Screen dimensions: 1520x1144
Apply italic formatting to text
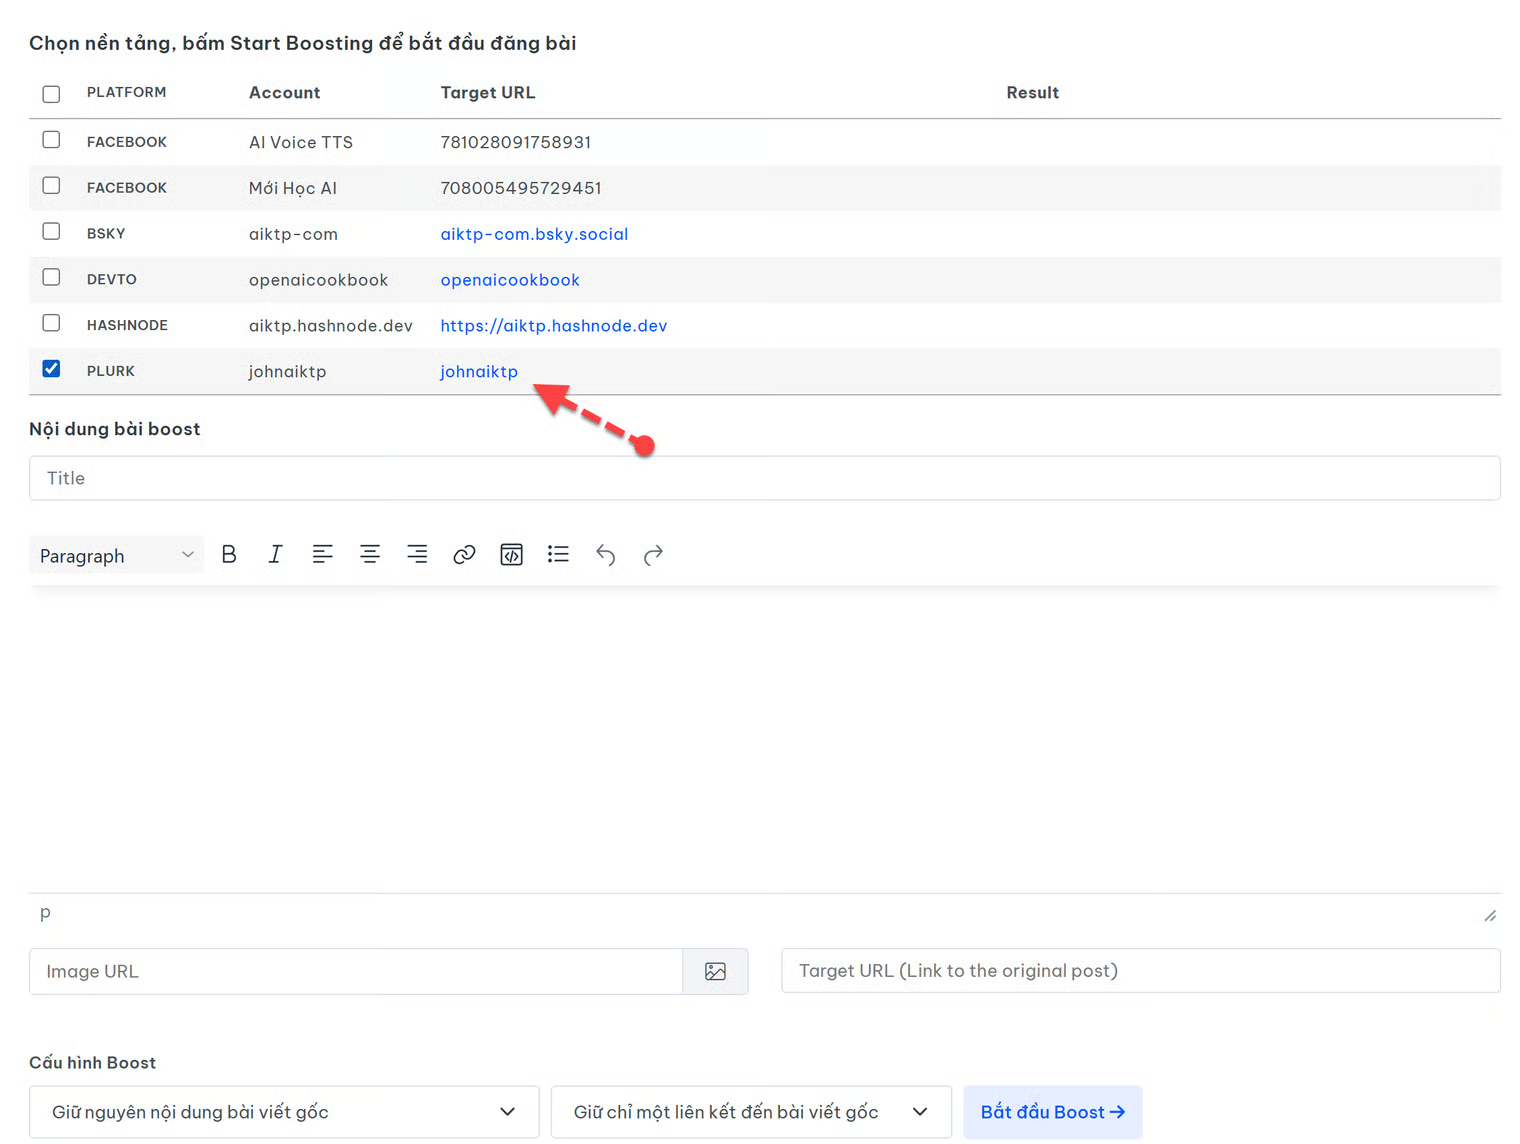click(x=275, y=554)
